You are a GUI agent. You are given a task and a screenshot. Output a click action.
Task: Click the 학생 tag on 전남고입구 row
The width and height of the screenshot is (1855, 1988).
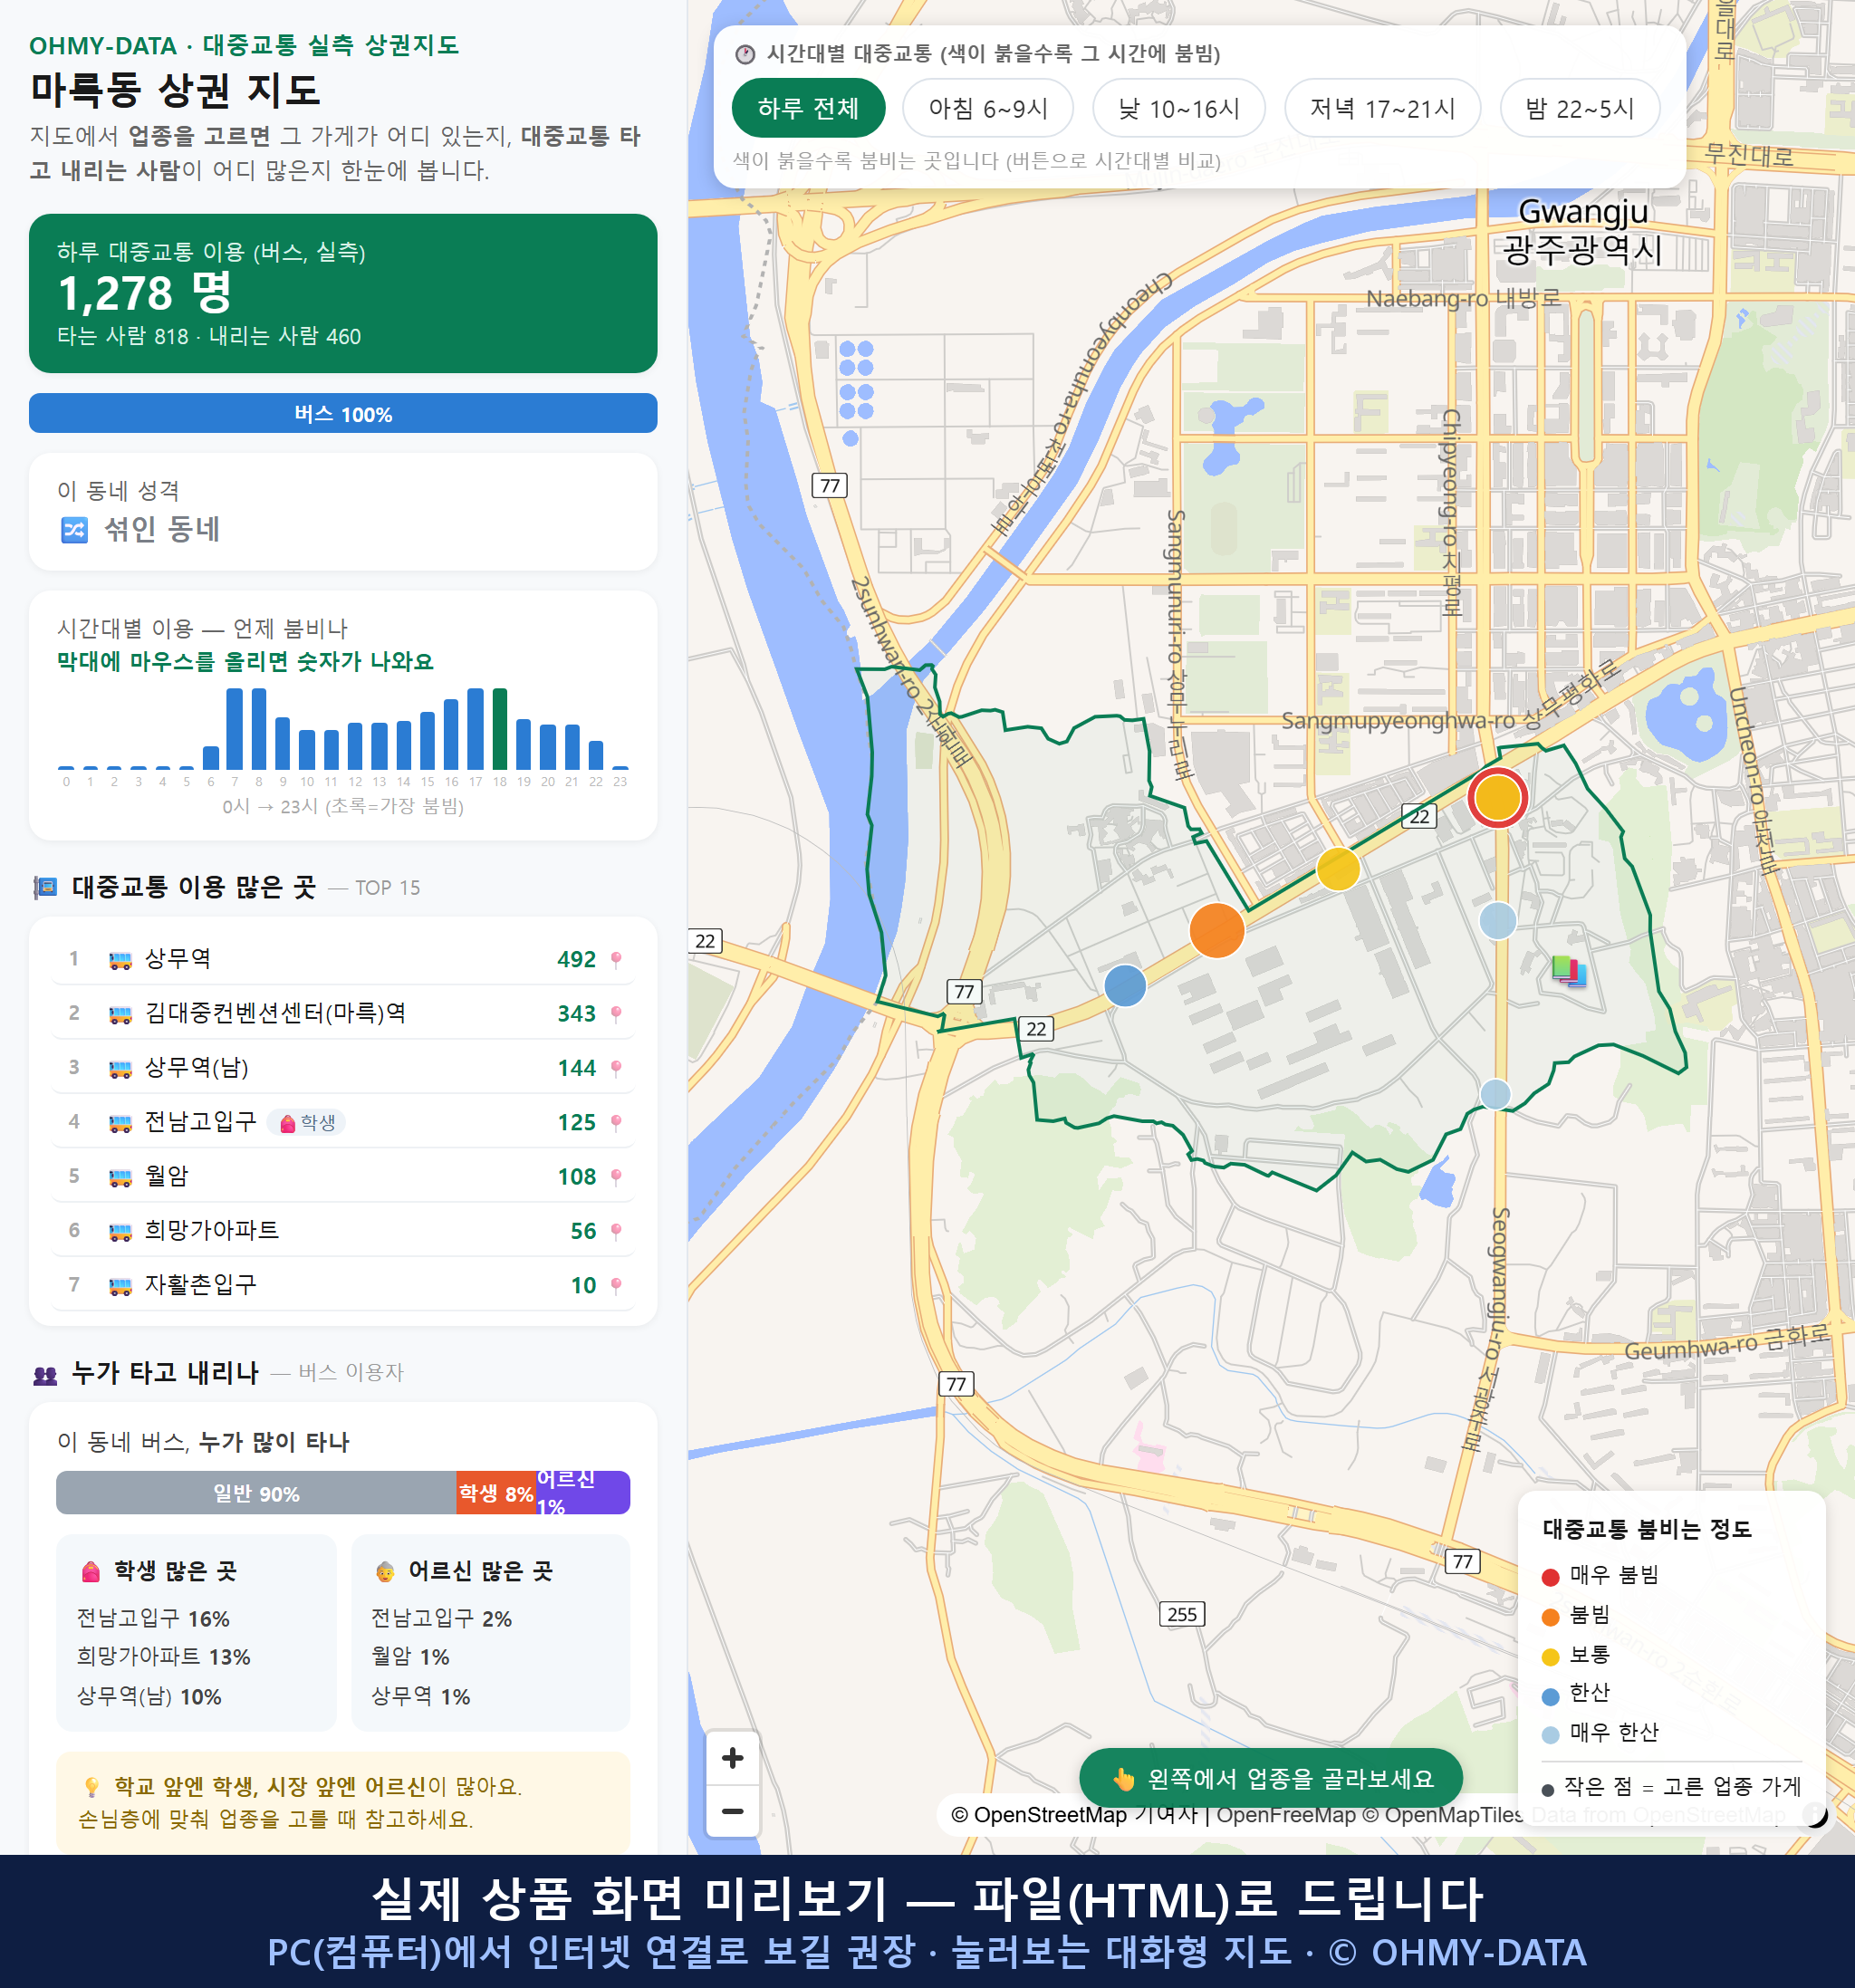tap(307, 1123)
